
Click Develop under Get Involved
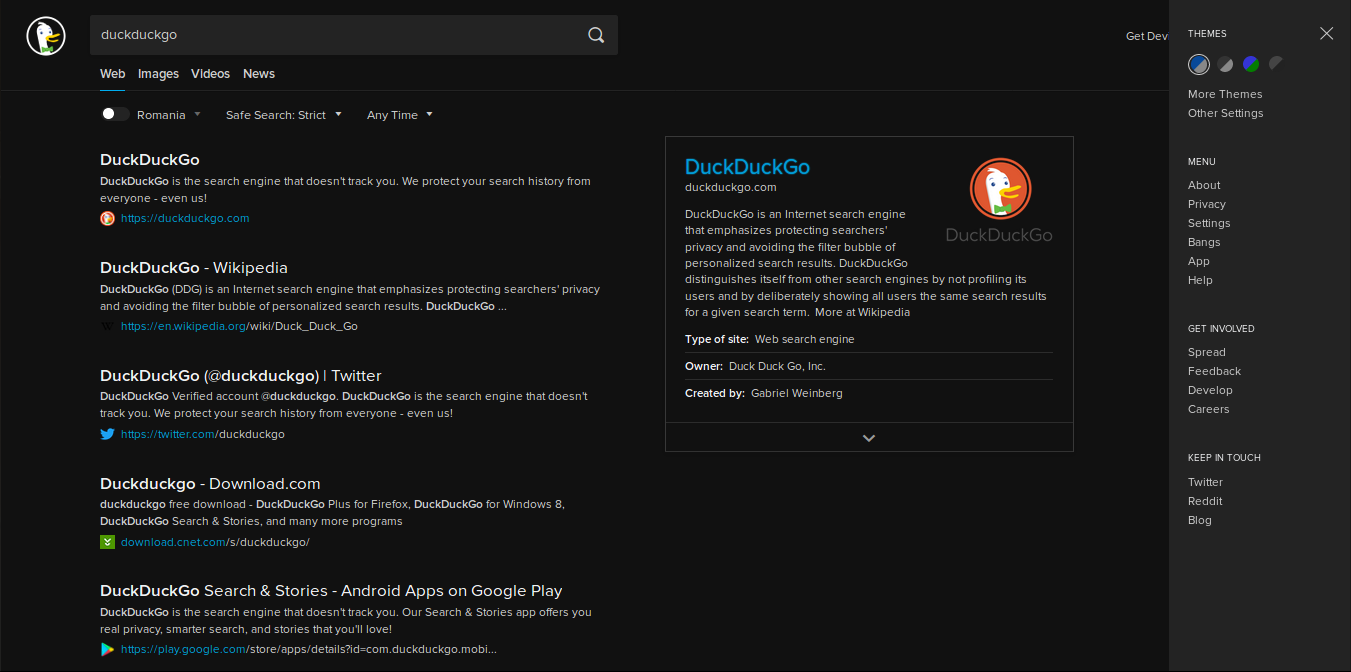click(1210, 390)
